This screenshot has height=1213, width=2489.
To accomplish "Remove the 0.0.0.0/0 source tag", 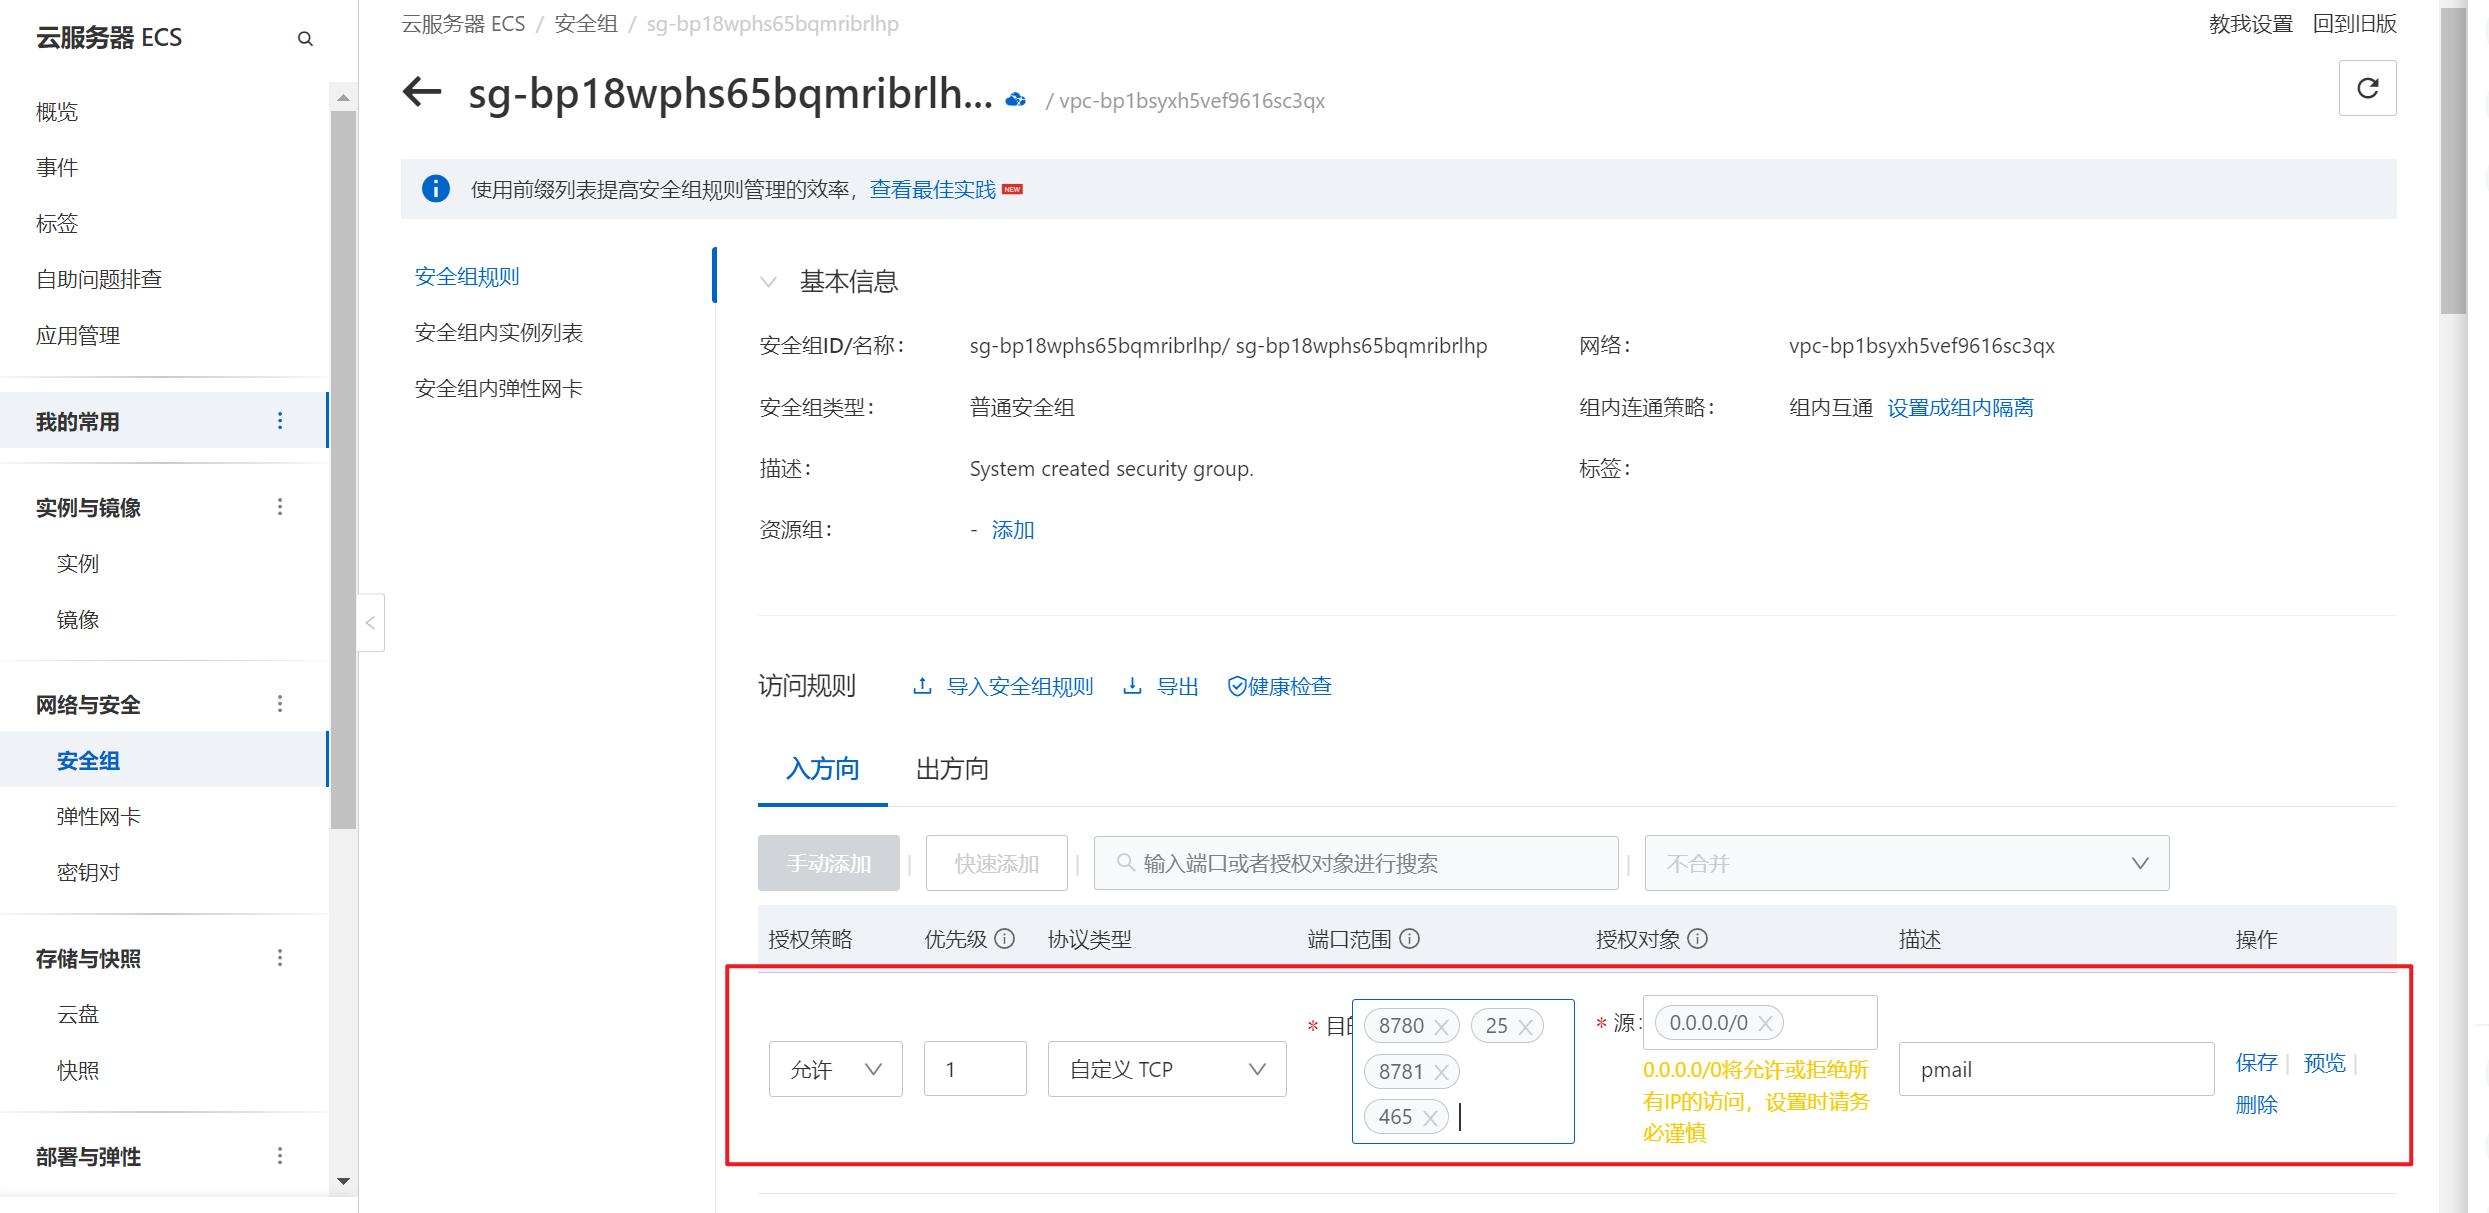I will click(x=1765, y=1023).
